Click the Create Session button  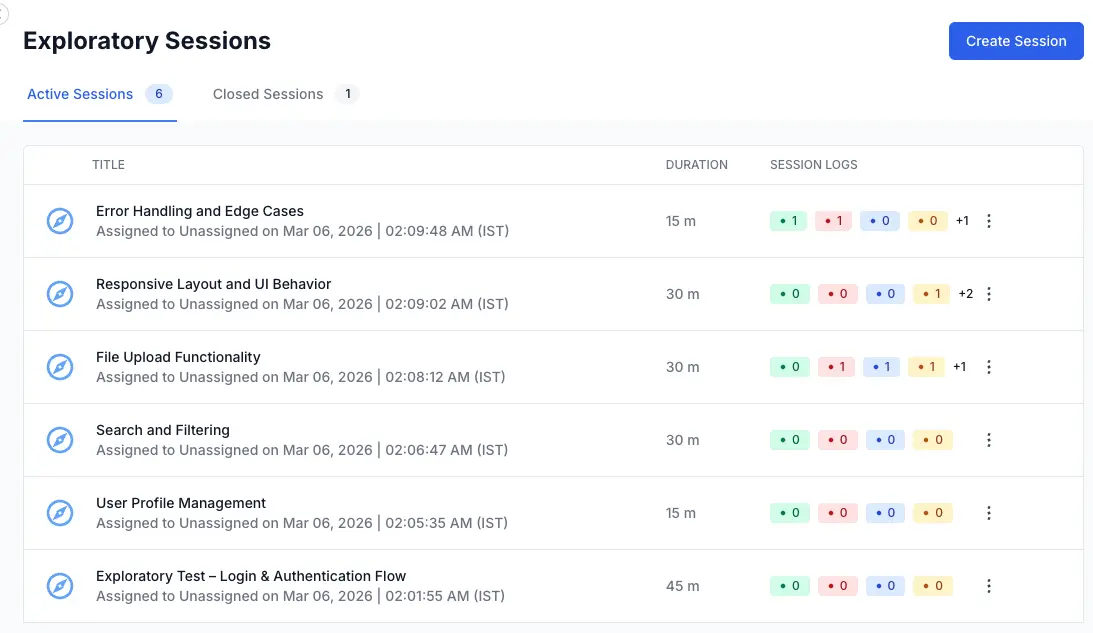(1015, 41)
